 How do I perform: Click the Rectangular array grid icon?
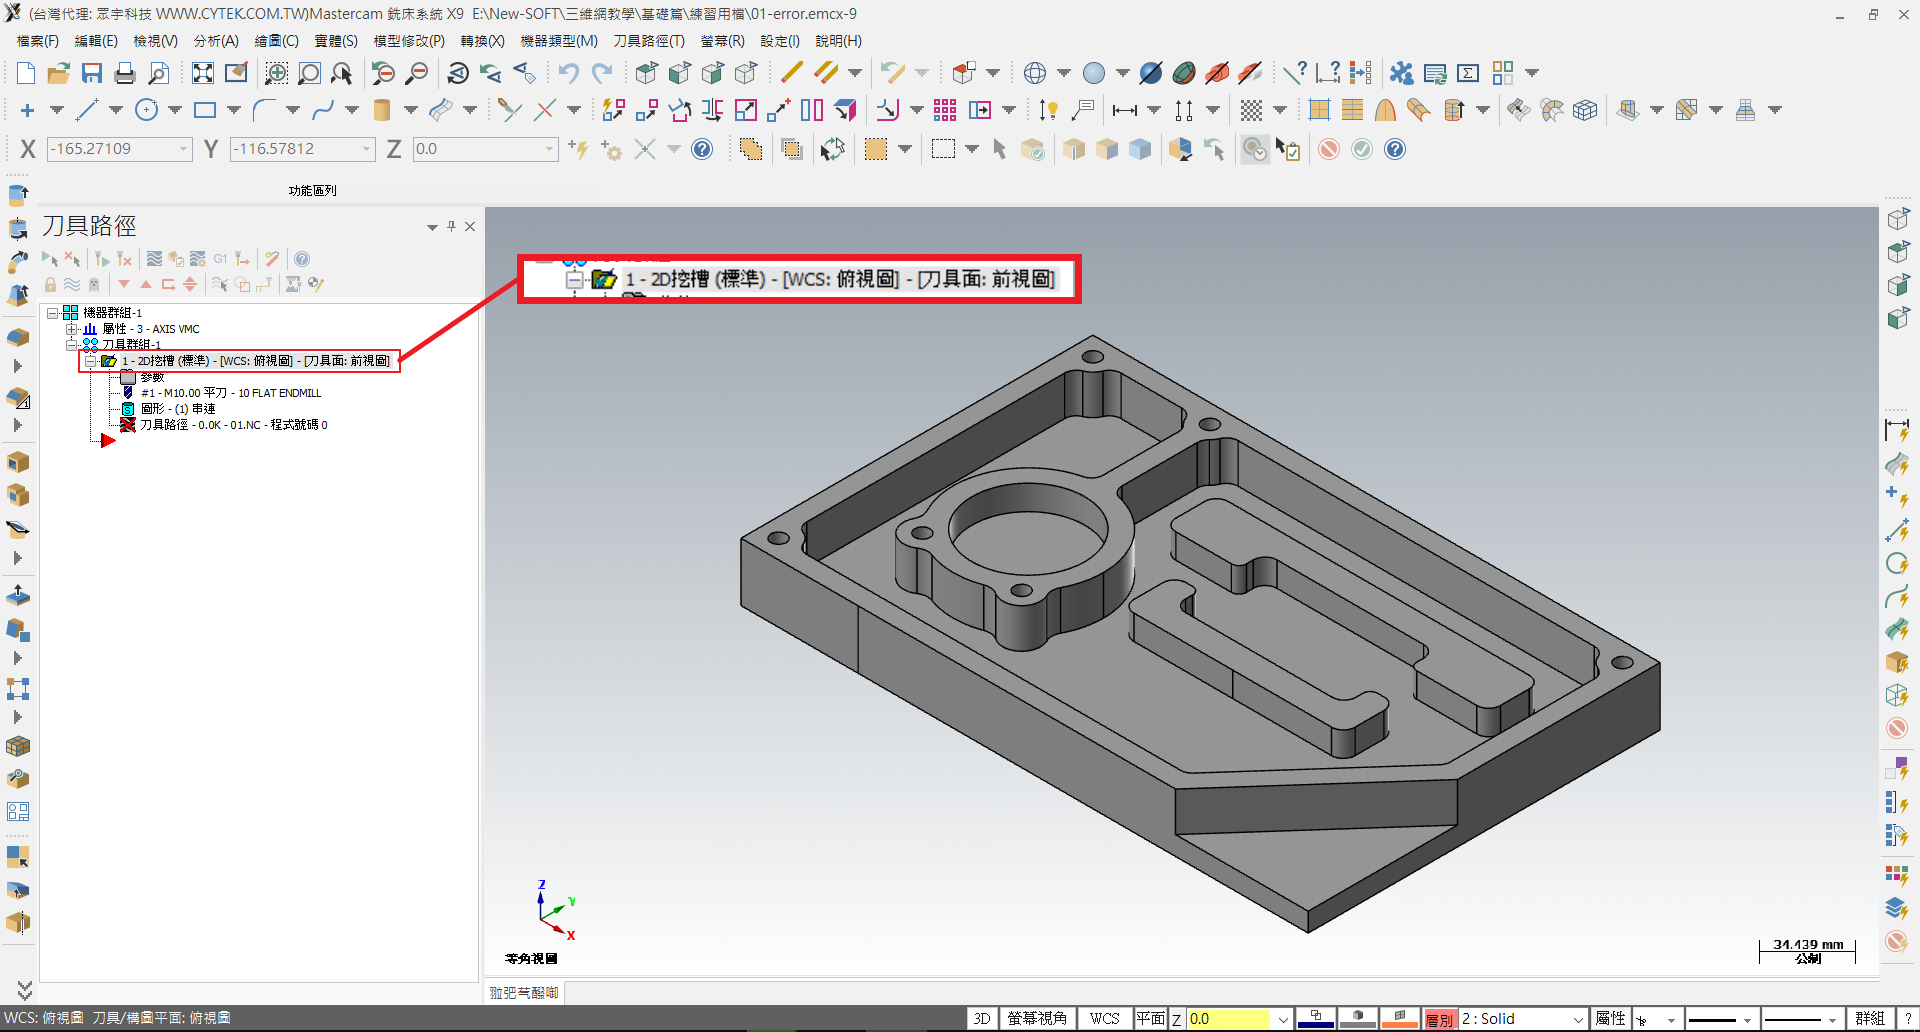945,110
